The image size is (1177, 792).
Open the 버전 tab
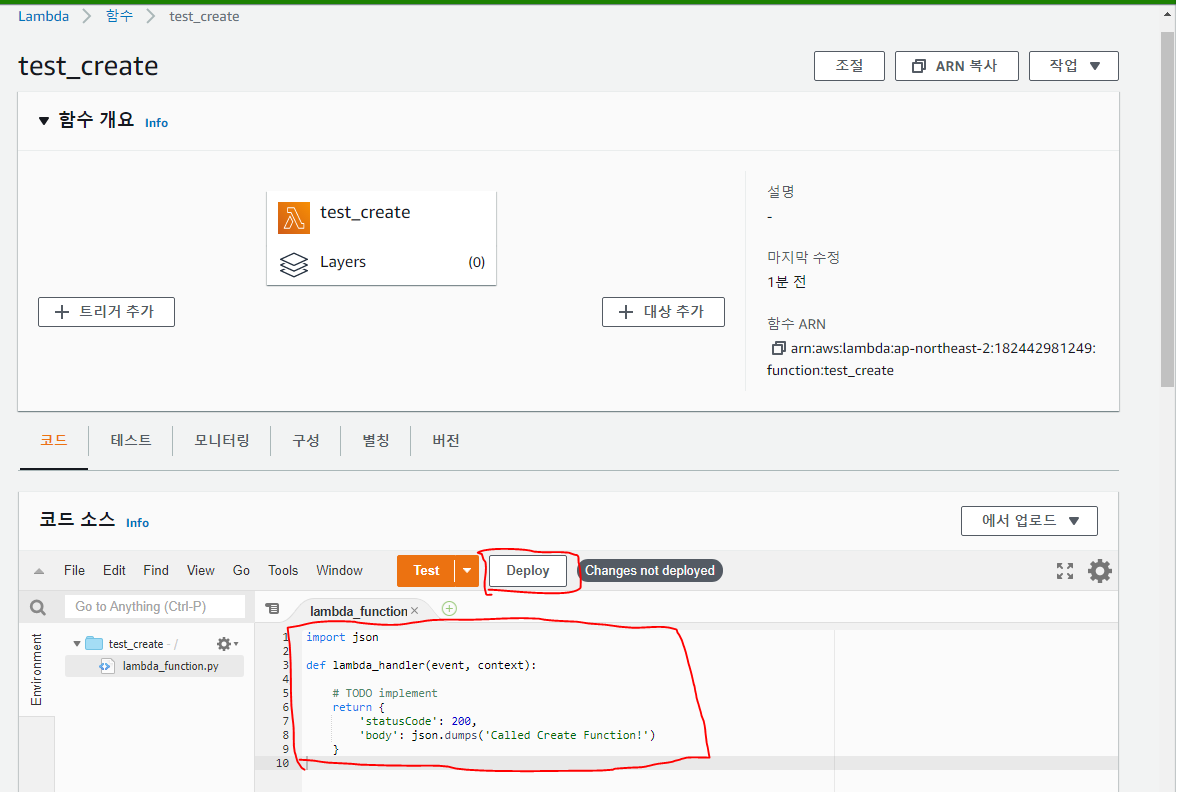tap(446, 441)
